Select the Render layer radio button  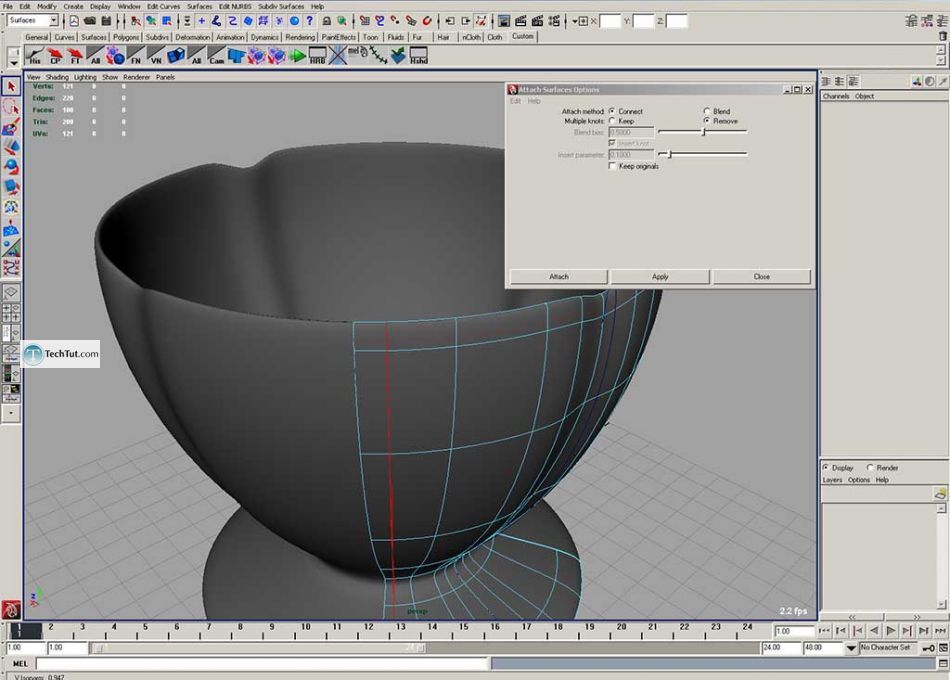870,467
